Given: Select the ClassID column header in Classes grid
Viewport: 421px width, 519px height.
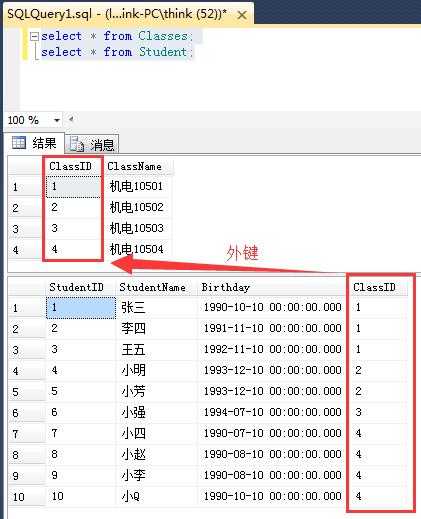Looking at the screenshot, I should tap(73, 166).
